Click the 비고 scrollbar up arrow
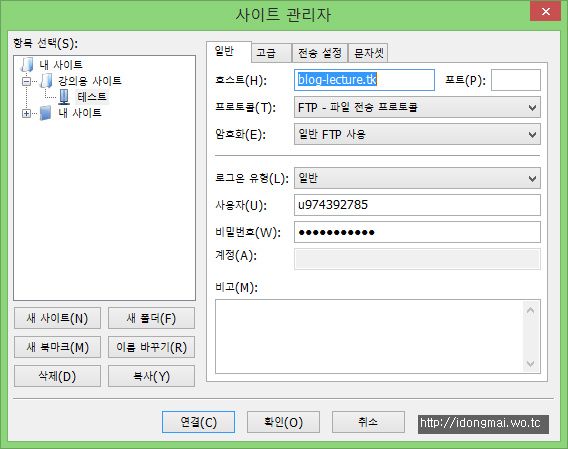Image resolution: width=568 pixels, height=449 pixels. (x=531, y=310)
